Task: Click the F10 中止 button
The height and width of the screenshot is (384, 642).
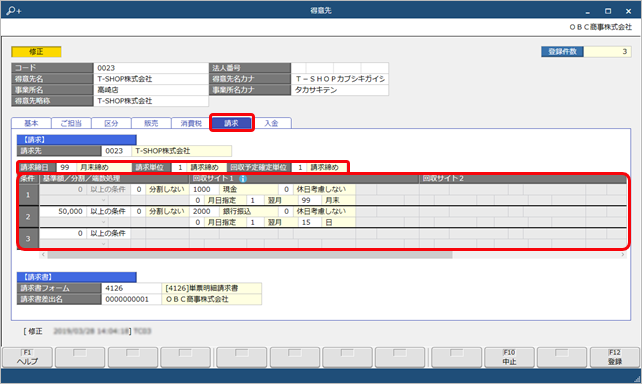Action: click(509, 357)
